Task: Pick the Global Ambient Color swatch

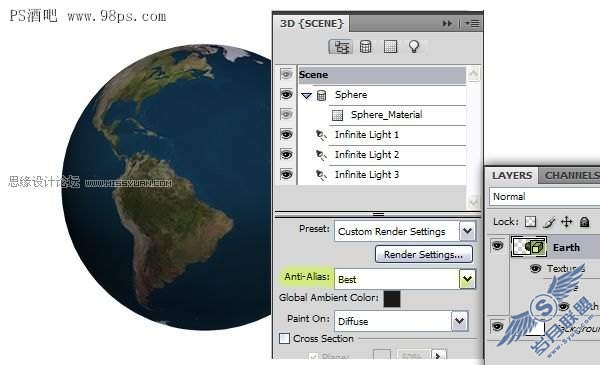Action: click(392, 298)
